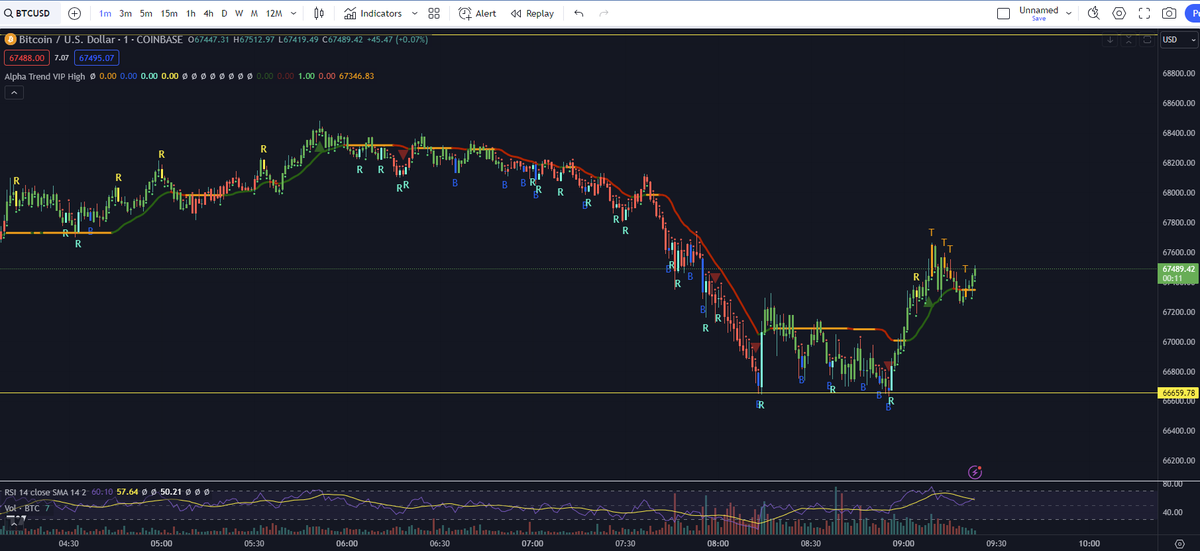Expand the favorite indicators dropdown arrow
The height and width of the screenshot is (551, 1200).
click(414, 14)
